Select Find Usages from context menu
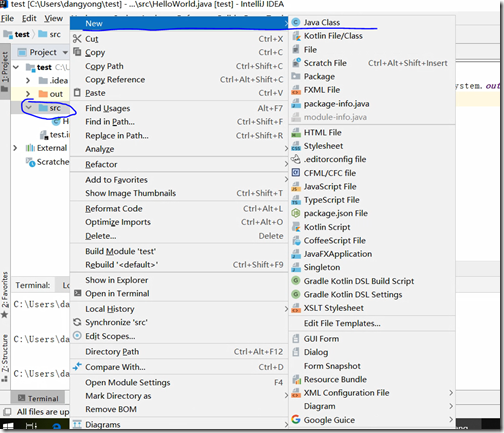This screenshot has height=433, width=504. (x=180, y=108)
